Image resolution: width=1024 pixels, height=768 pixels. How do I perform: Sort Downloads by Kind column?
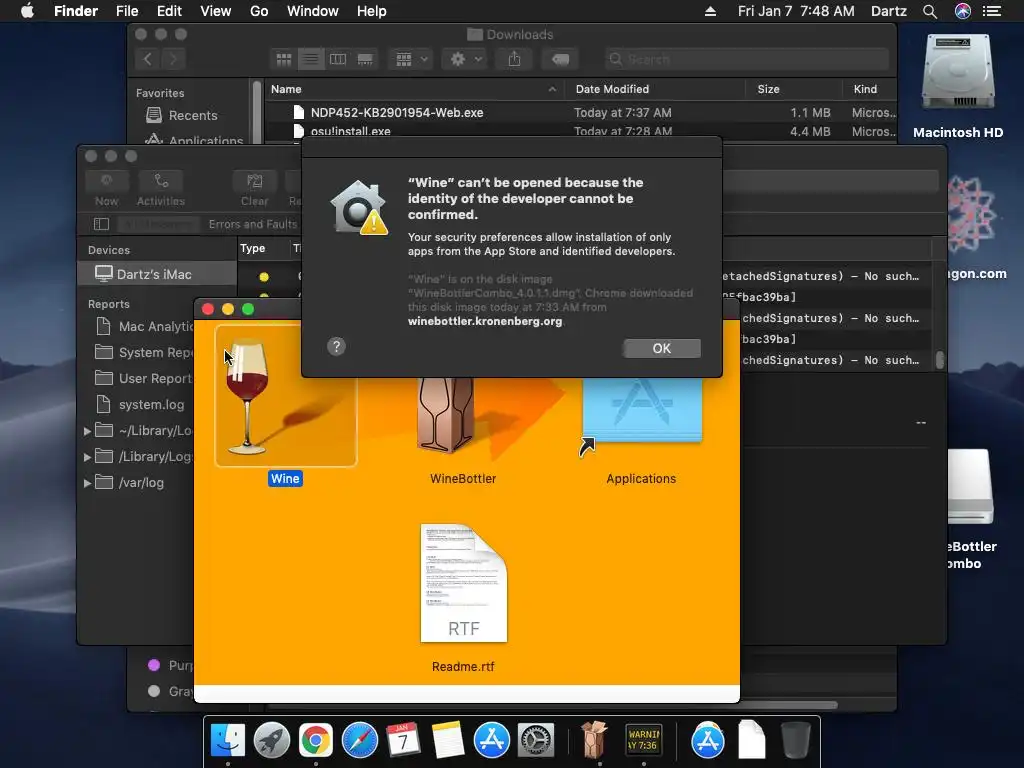click(869, 89)
